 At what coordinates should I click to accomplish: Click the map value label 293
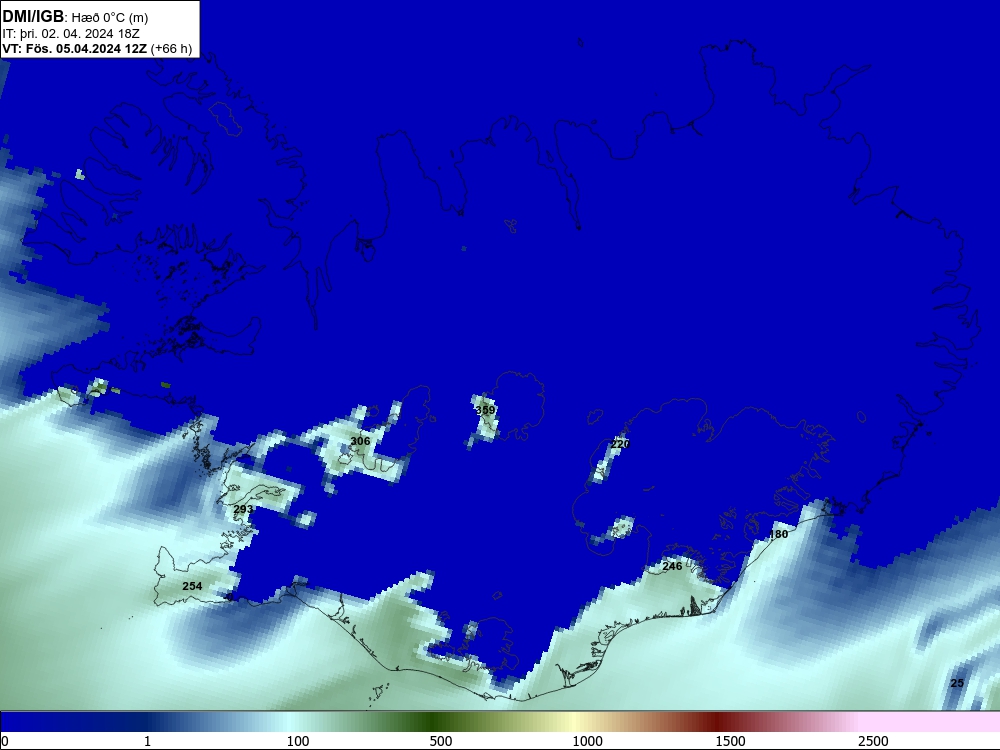pos(243,509)
